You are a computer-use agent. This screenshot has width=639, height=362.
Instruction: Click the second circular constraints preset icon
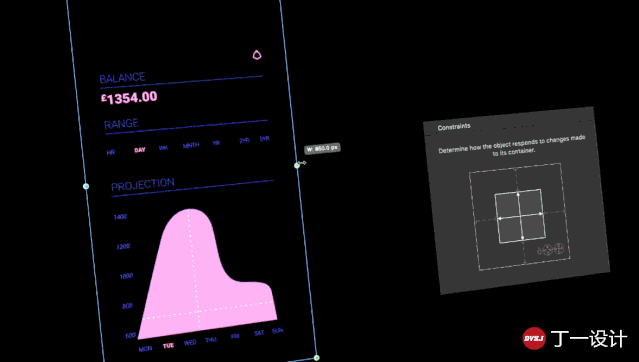559,248
